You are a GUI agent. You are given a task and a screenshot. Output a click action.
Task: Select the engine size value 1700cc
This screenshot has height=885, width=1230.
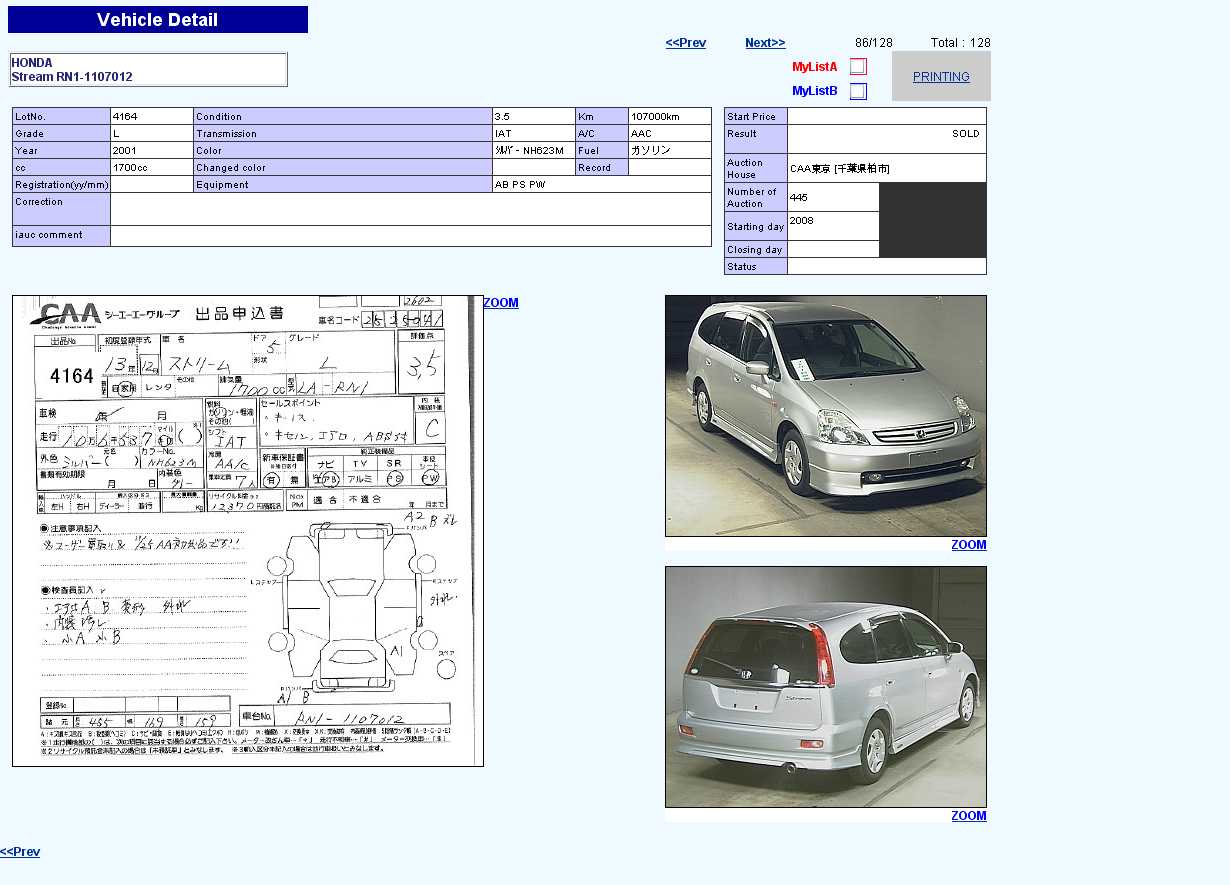coord(130,168)
